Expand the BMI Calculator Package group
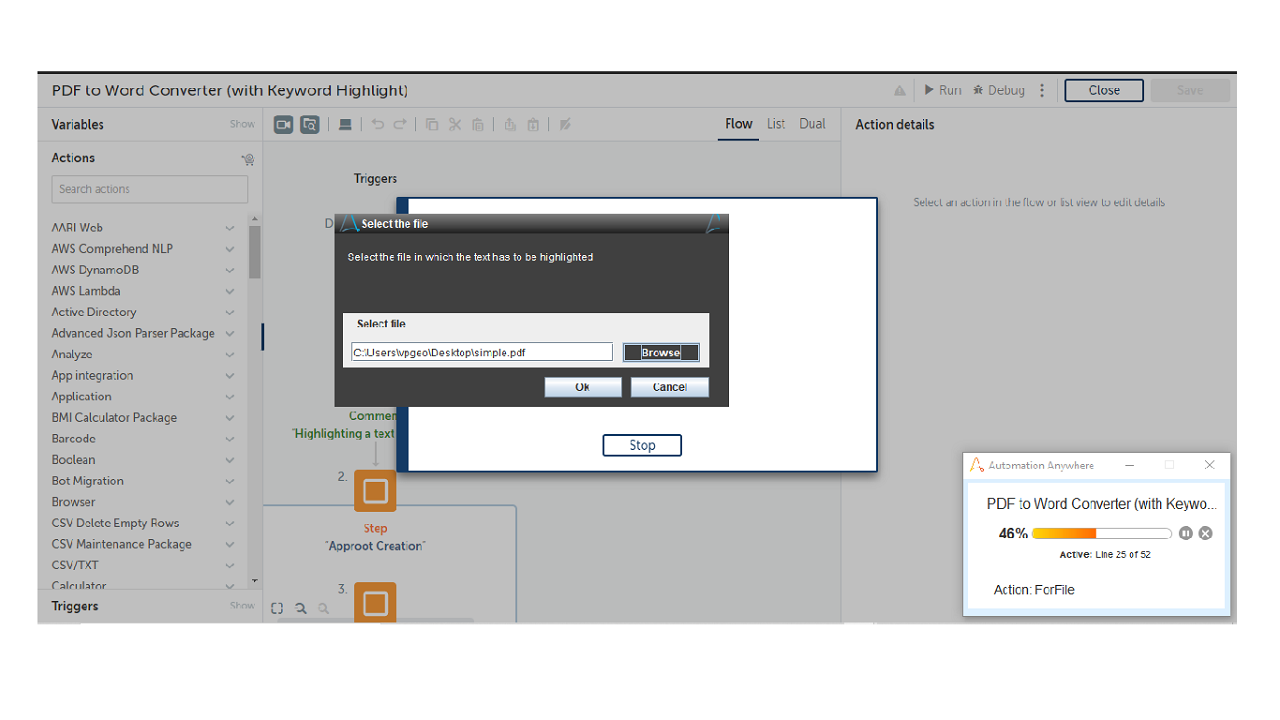Image resolution: width=1280 pixels, height=720 pixels. [x=229, y=418]
